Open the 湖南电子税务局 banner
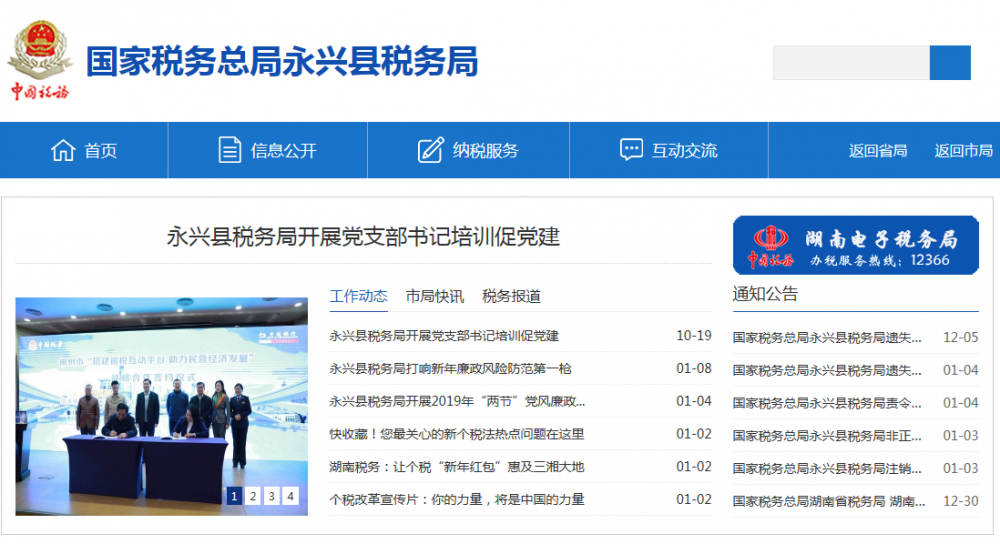Viewport: 1000px width, 544px height. pos(855,245)
